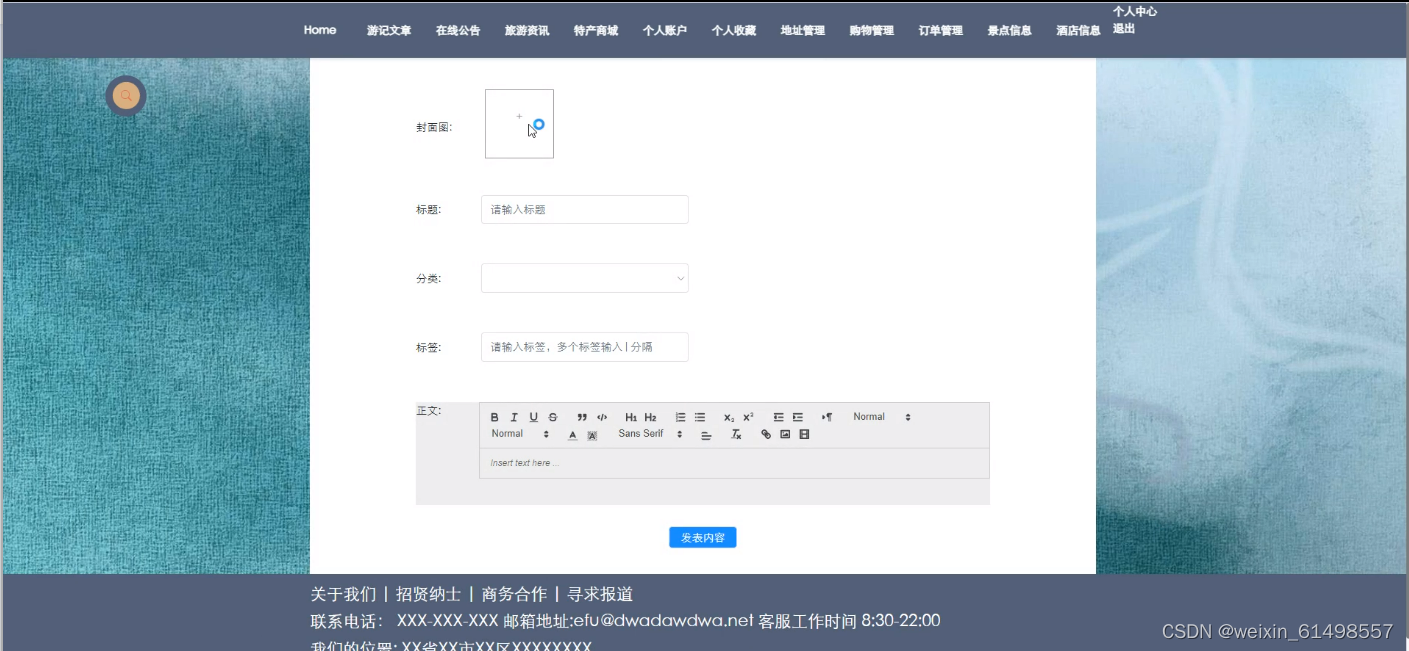Apply subscript formatting
This screenshot has width=1409, height=651.
729,417
